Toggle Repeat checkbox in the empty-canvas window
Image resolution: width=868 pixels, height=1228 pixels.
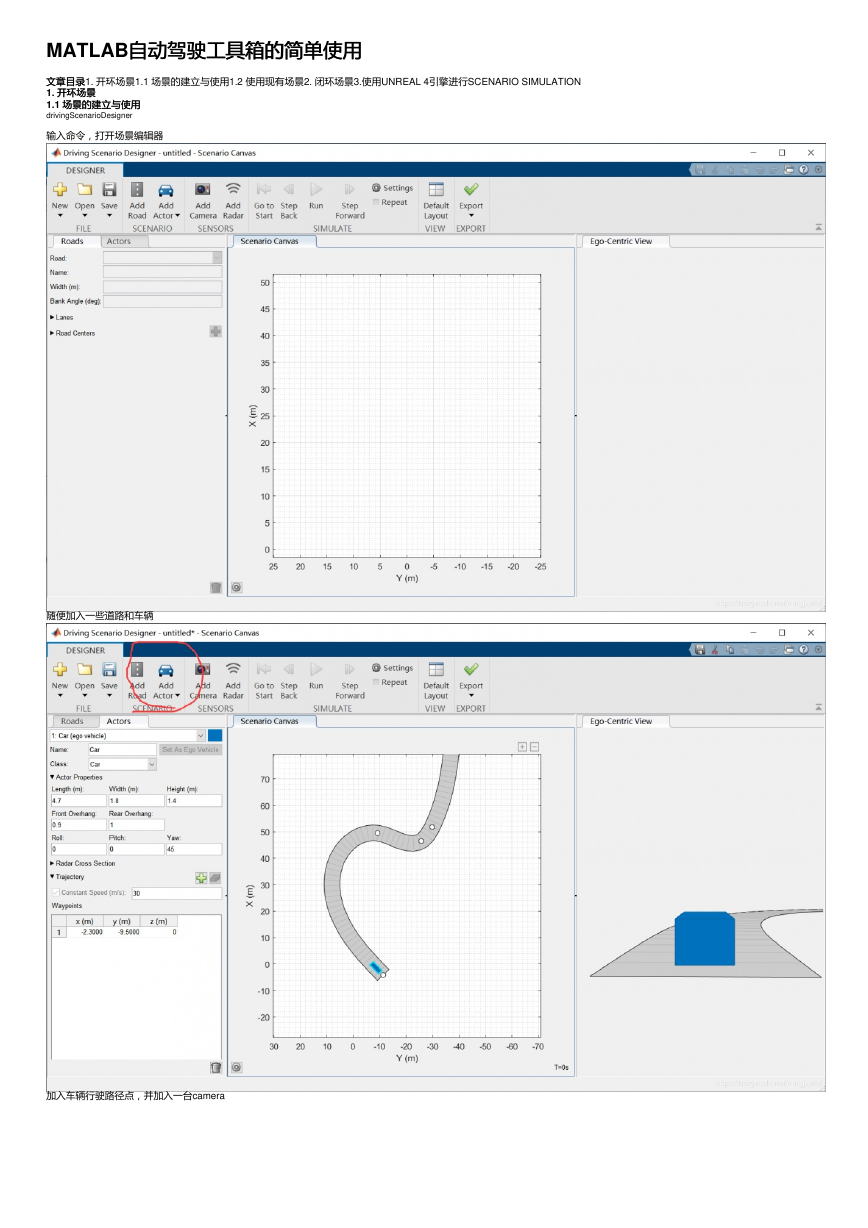376,202
